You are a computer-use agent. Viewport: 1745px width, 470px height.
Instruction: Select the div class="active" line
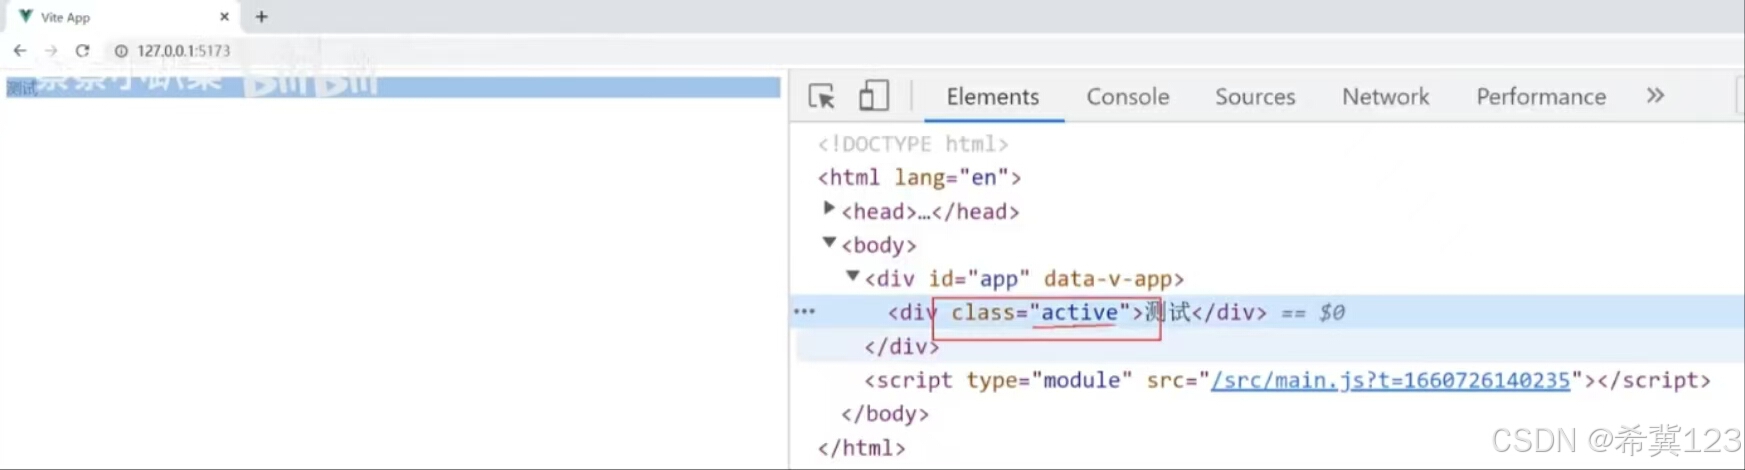click(x=1077, y=312)
